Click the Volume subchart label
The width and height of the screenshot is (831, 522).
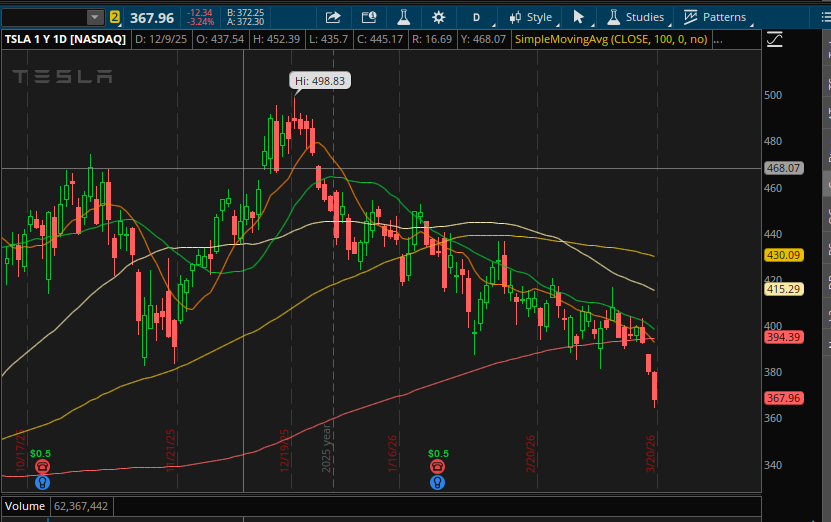coord(25,506)
